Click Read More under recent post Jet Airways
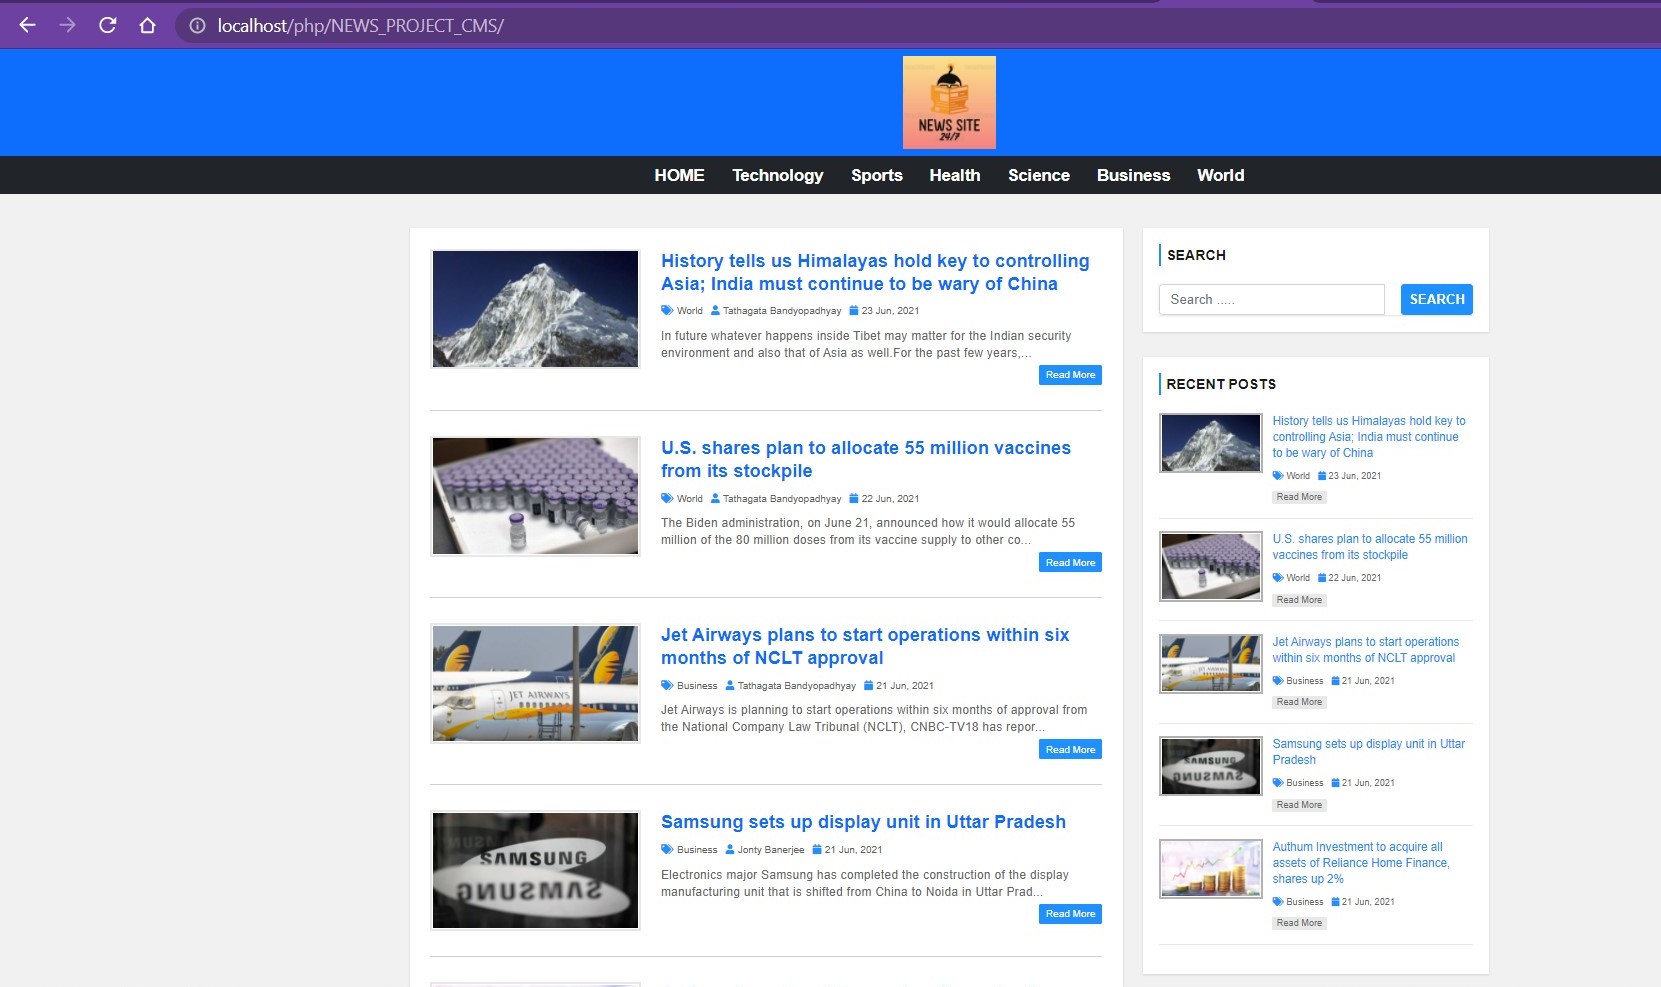Image resolution: width=1661 pixels, height=987 pixels. [x=1299, y=702]
